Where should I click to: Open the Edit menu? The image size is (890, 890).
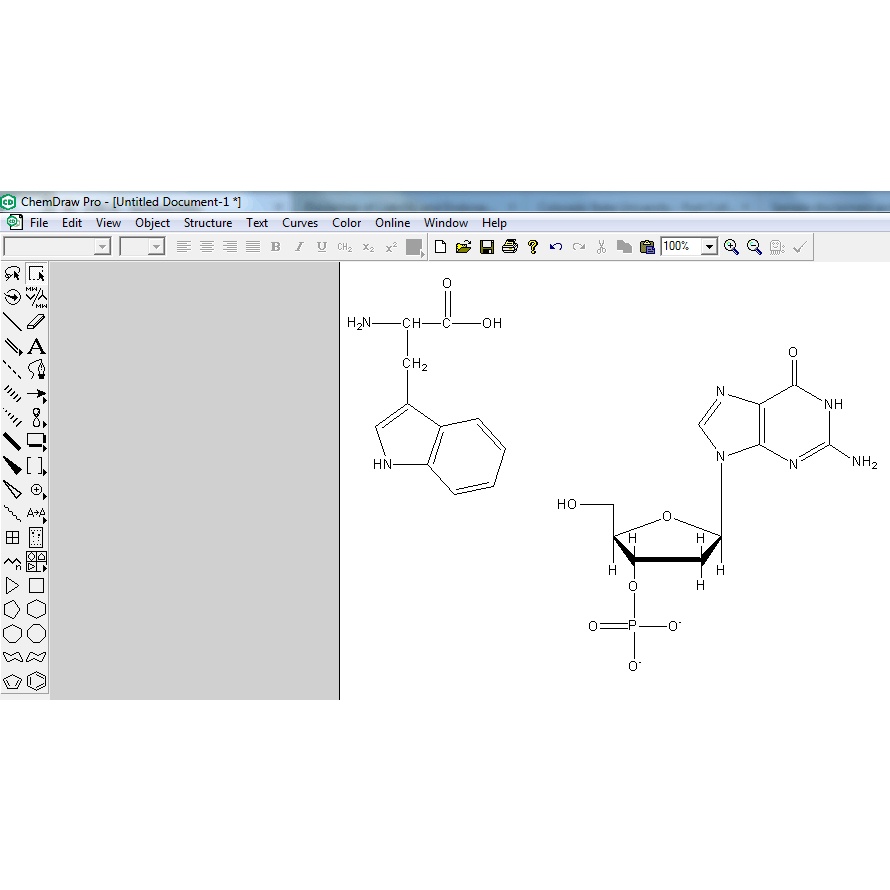pyautogui.click(x=72, y=223)
